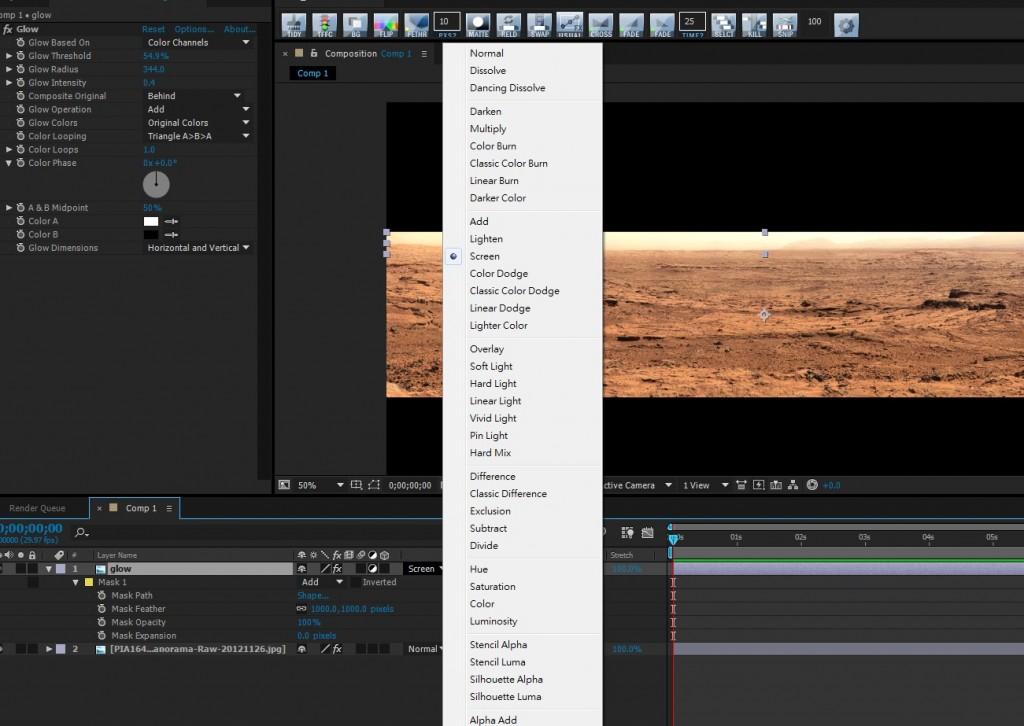The image size is (1024, 726).
Task: Choose Overlay from the blending mode menu
Action: pos(487,349)
